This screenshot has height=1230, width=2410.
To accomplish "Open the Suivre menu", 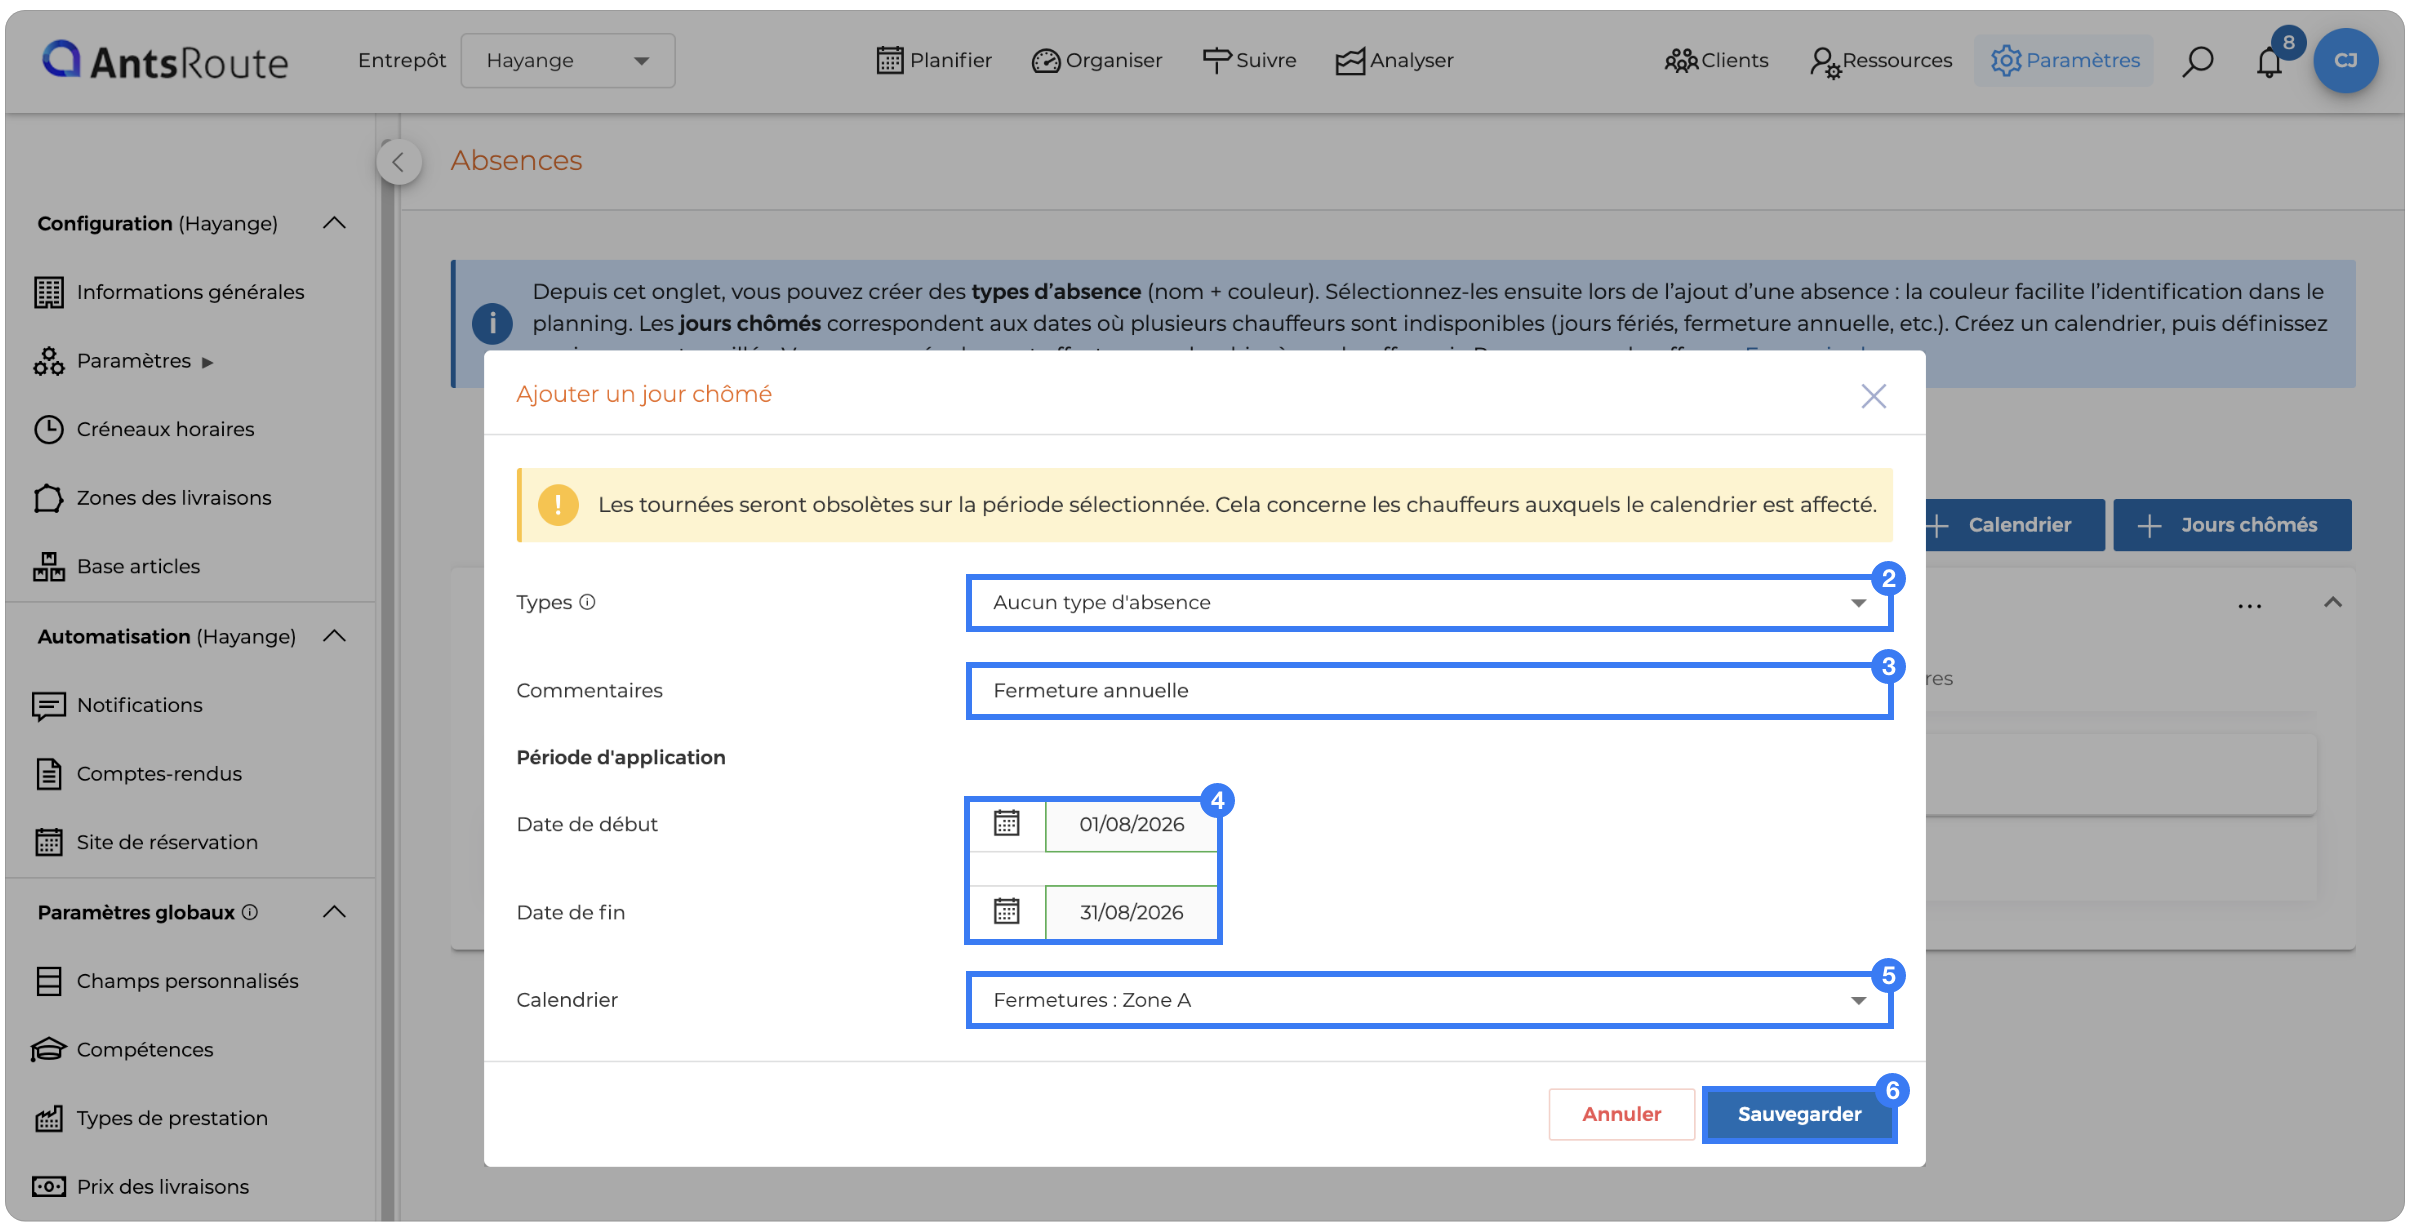I will [x=1249, y=61].
